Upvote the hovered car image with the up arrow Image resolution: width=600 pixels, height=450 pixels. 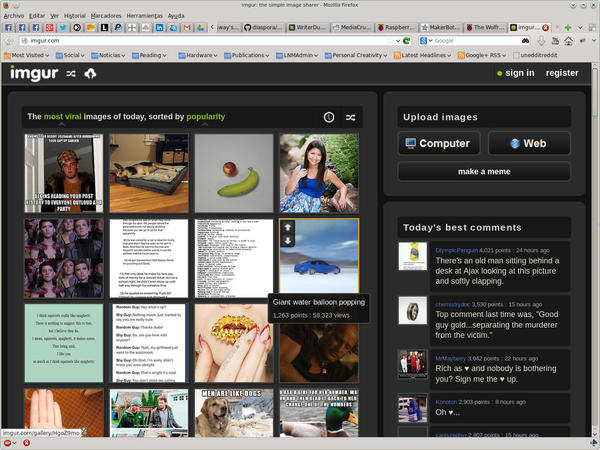pos(288,227)
